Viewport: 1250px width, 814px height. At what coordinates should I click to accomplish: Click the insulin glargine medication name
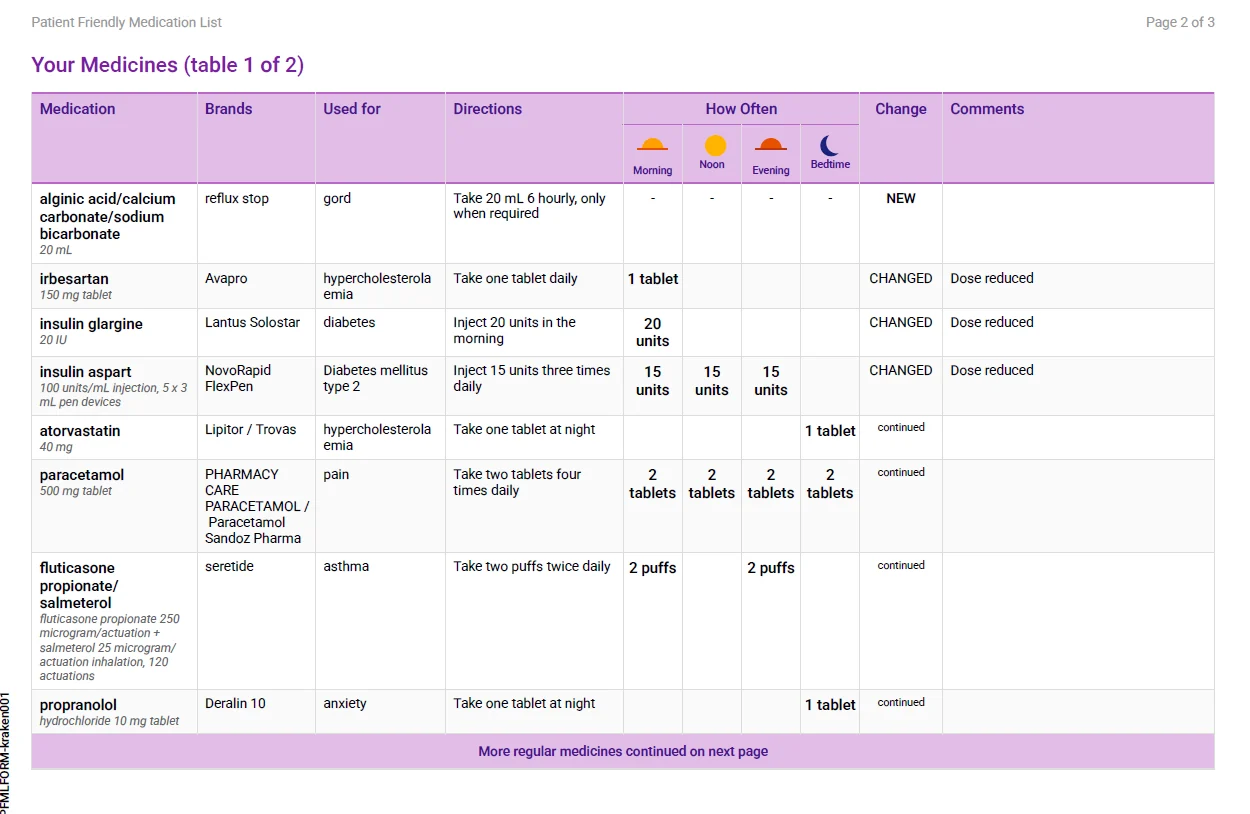point(91,324)
